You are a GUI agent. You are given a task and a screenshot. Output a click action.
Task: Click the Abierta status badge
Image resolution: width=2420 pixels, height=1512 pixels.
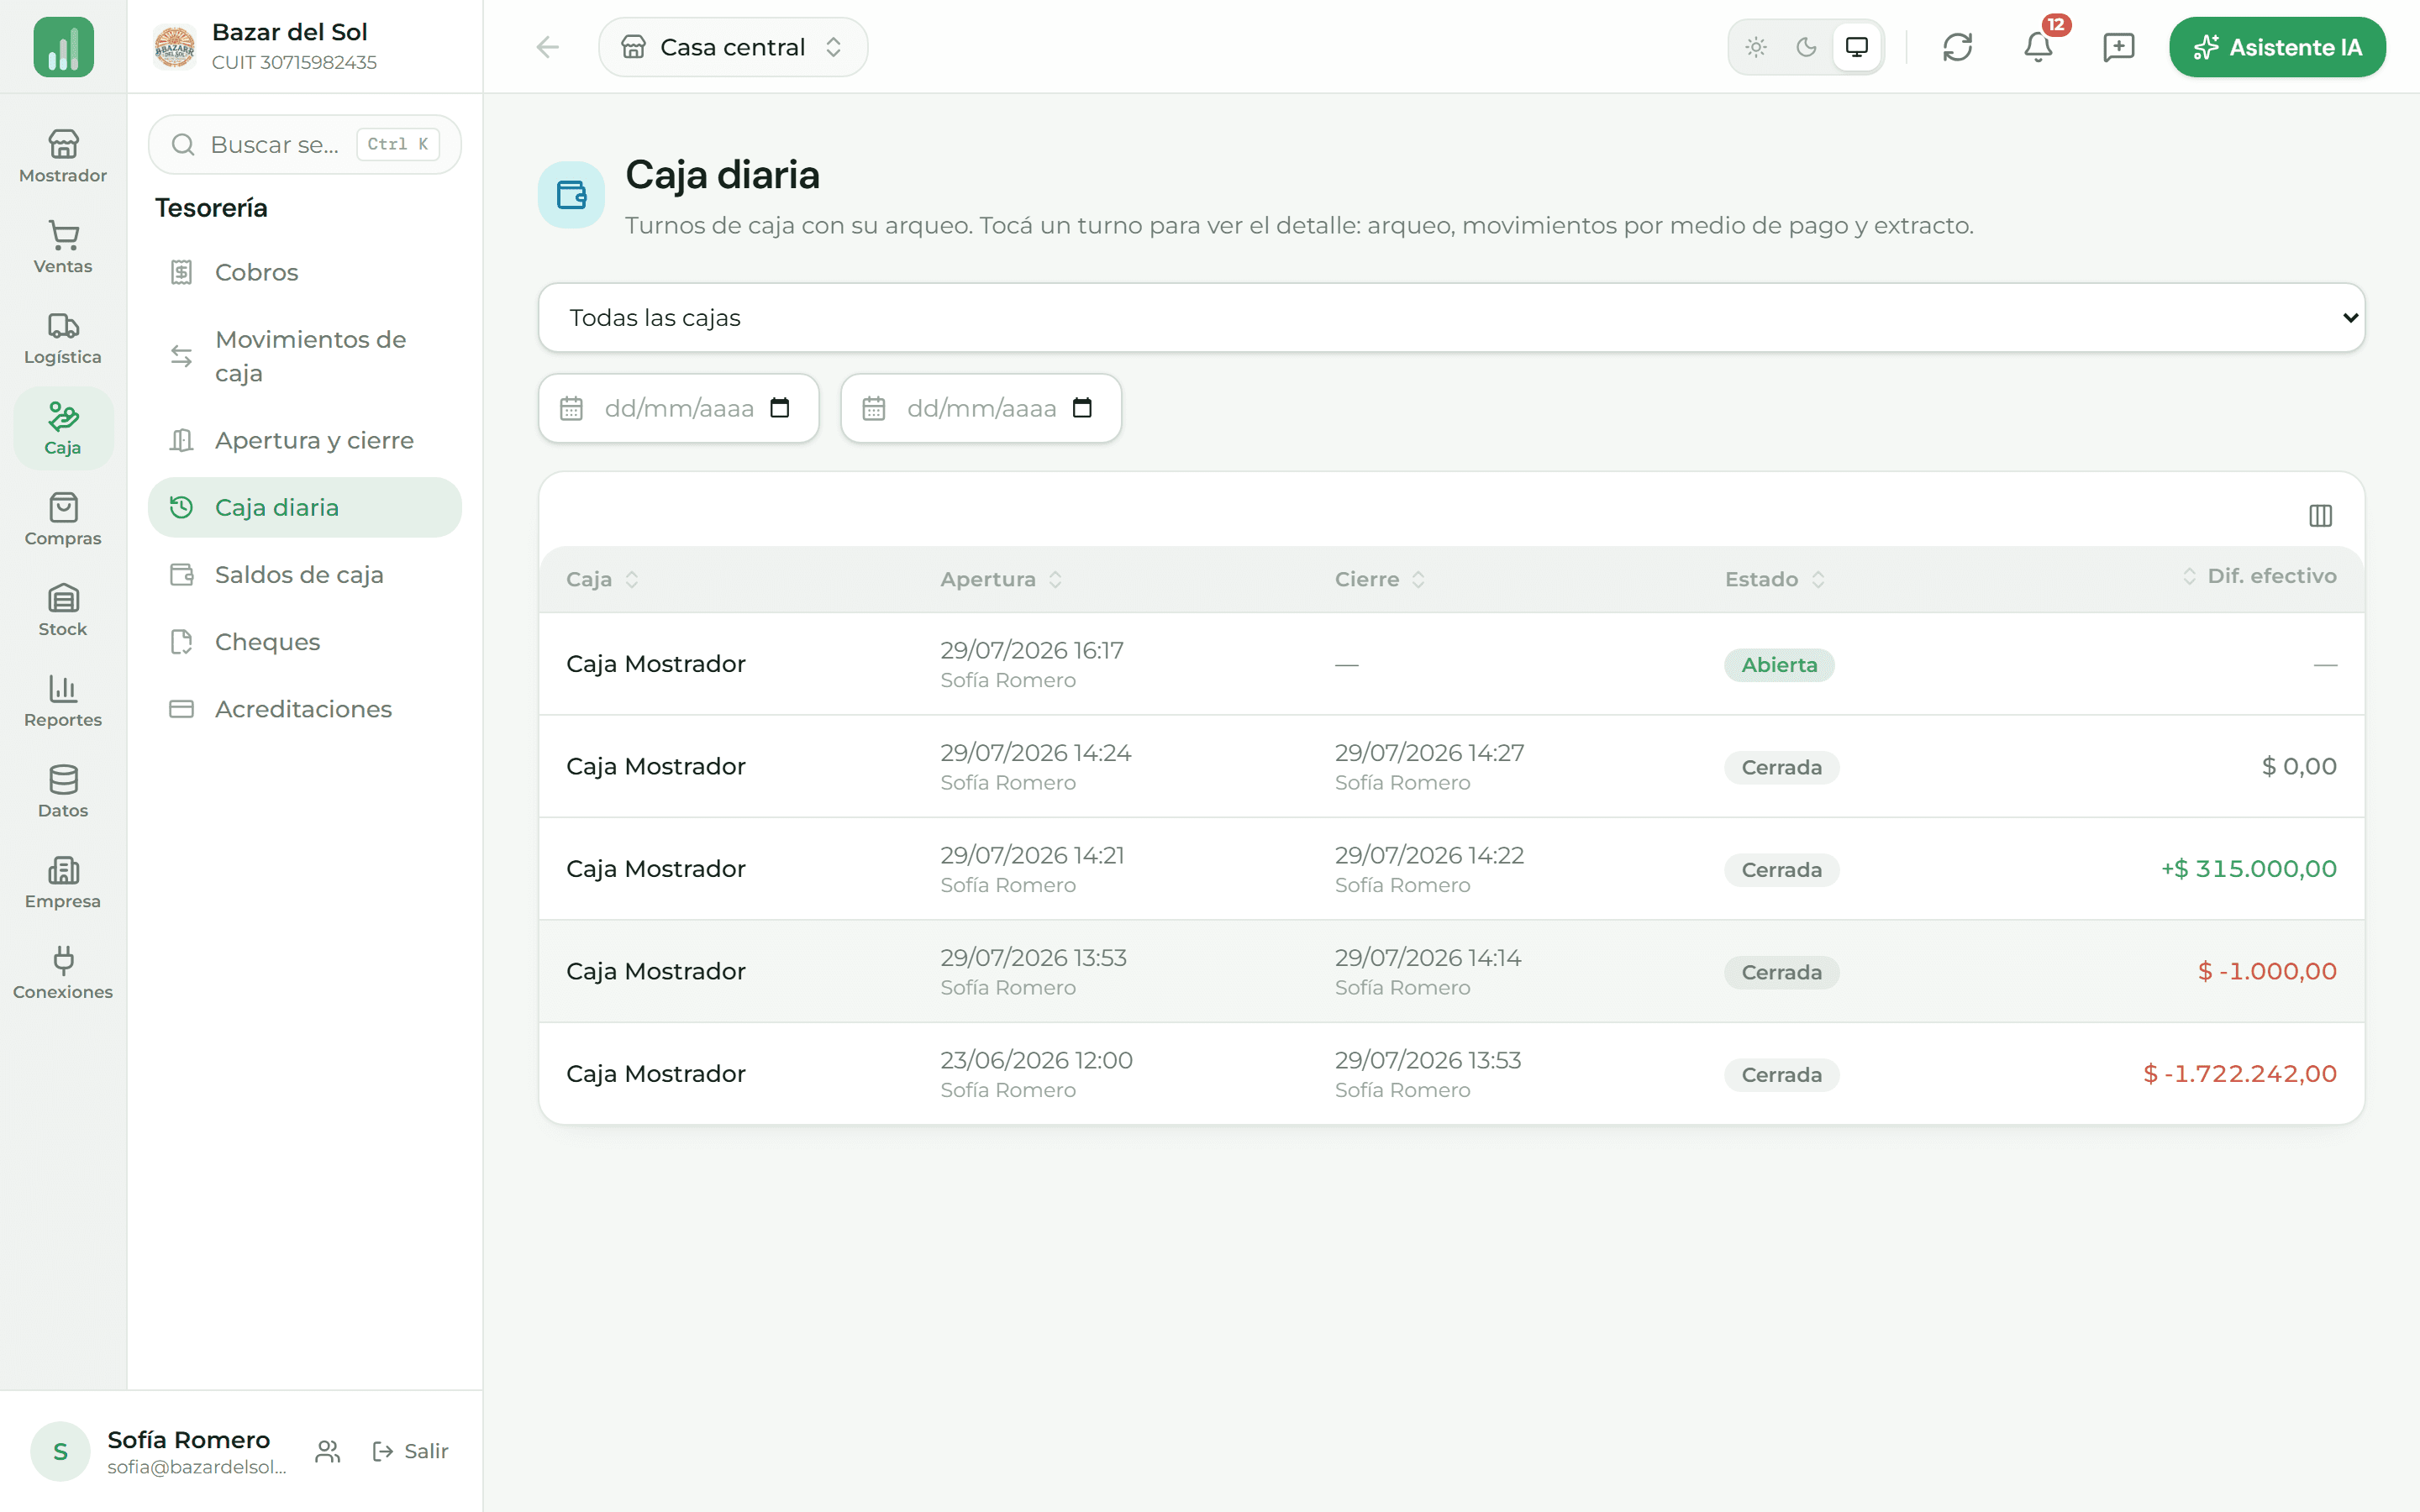click(1779, 665)
